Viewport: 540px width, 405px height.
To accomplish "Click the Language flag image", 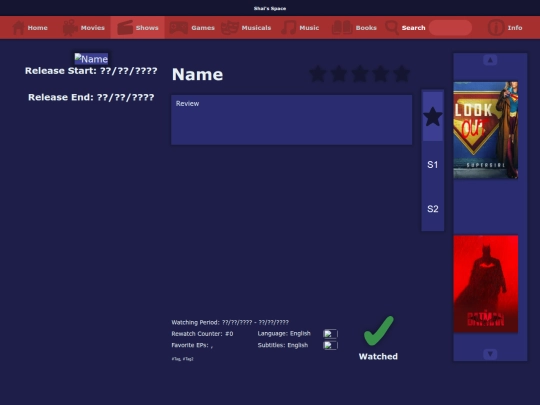I will pos(330,334).
